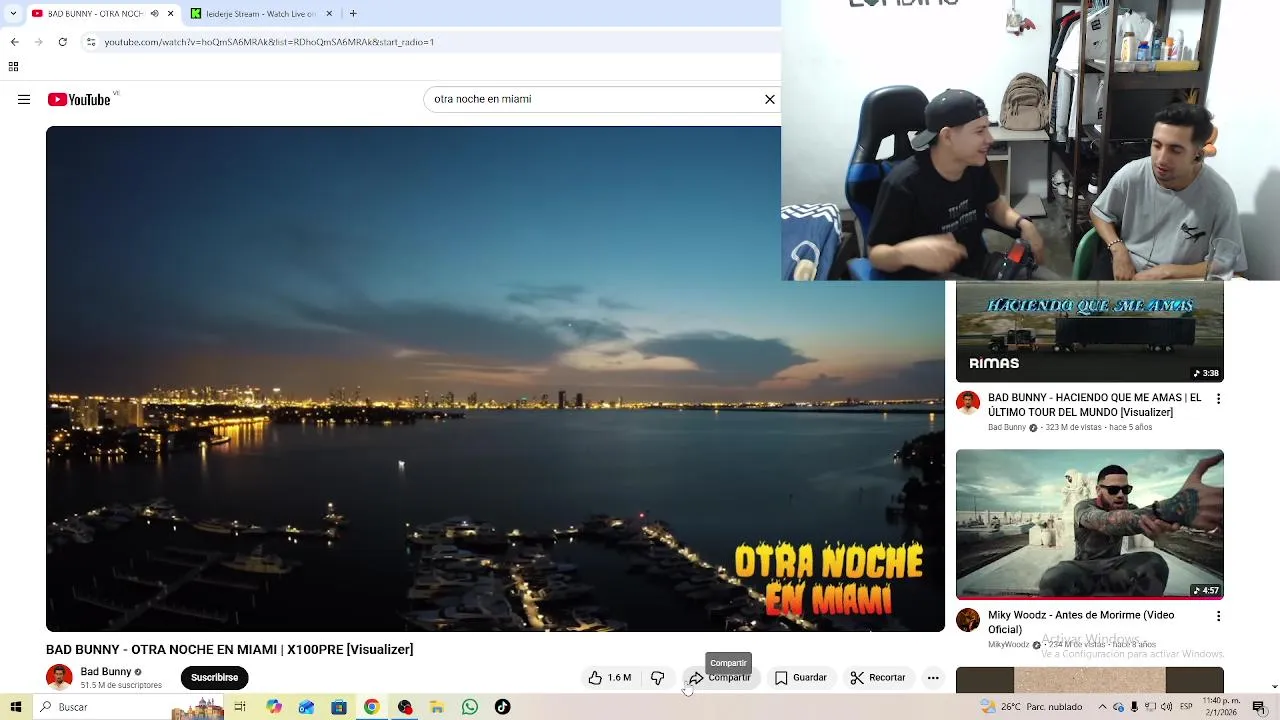
Task: Open Bad Bunny channel name link under the video
Action: (106, 672)
